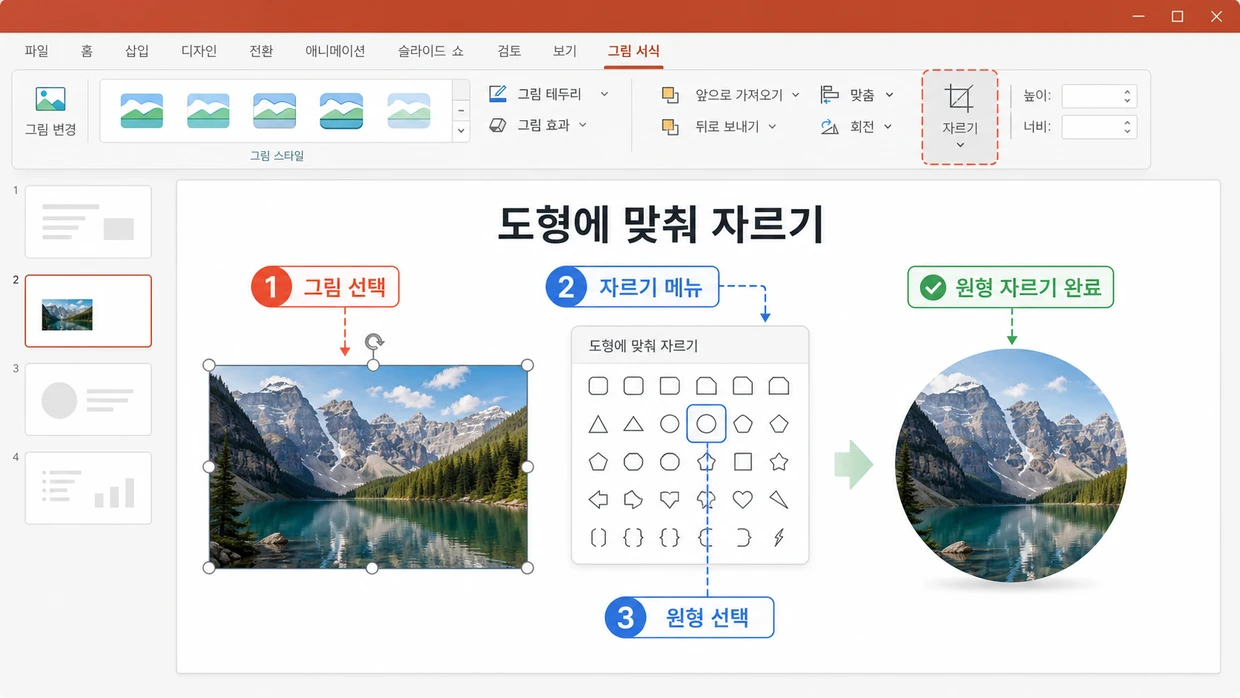Switch to the 애니메이션 tab
The width and height of the screenshot is (1240, 698).
pos(335,51)
